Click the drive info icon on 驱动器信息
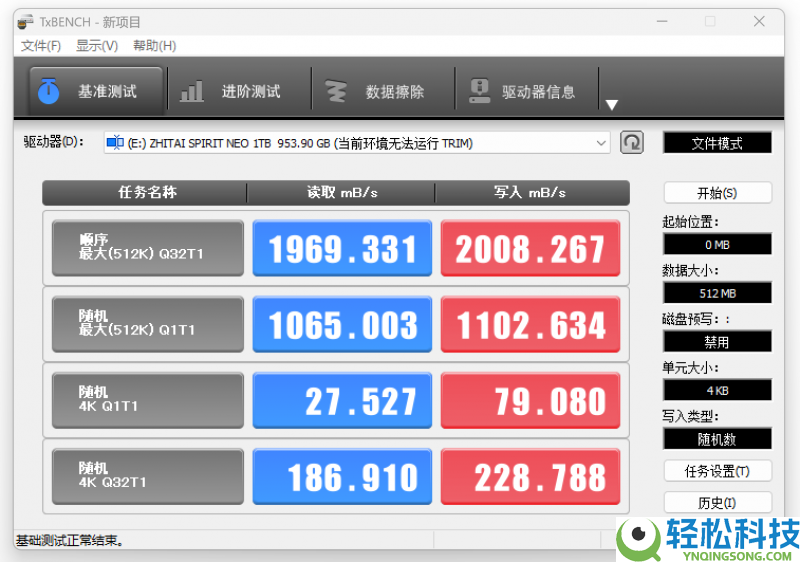Viewport: 800px width, 562px height. tap(480, 91)
